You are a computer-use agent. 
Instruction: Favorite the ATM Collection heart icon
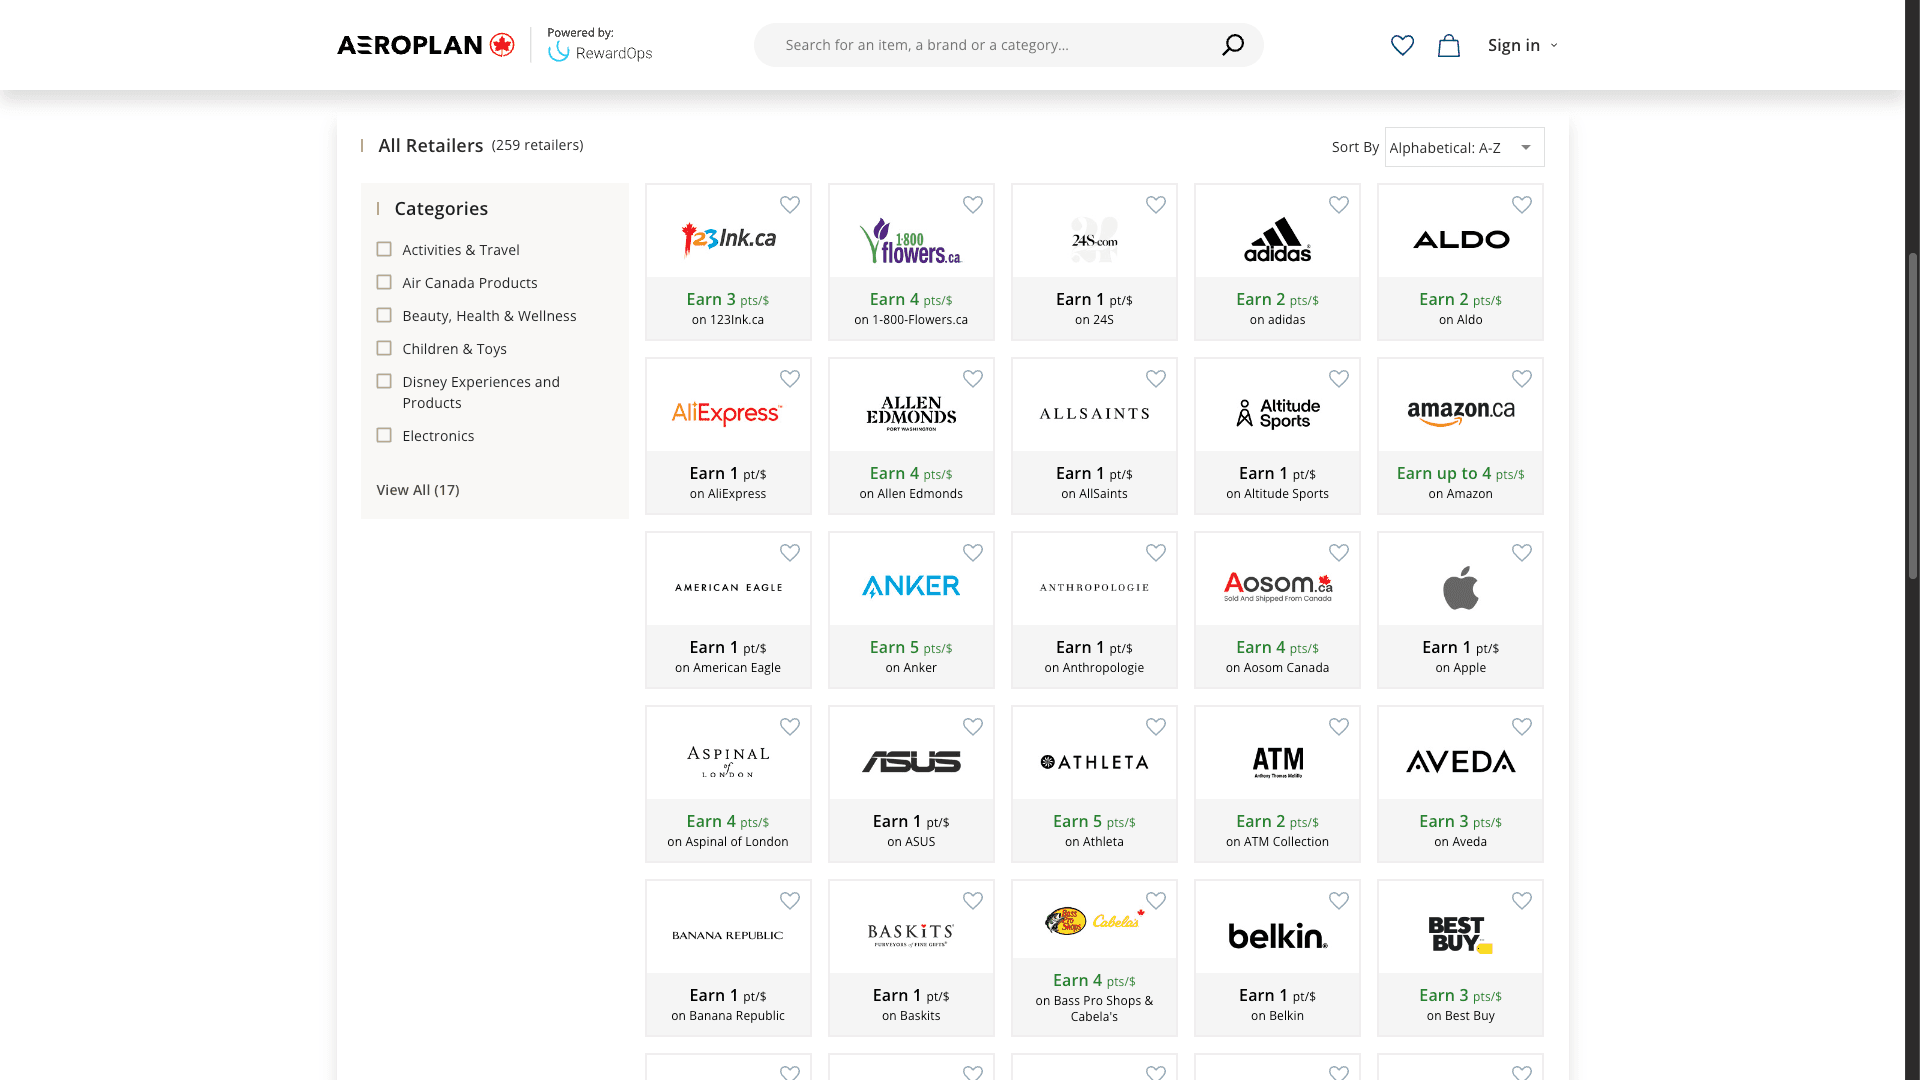(1339, 726)
